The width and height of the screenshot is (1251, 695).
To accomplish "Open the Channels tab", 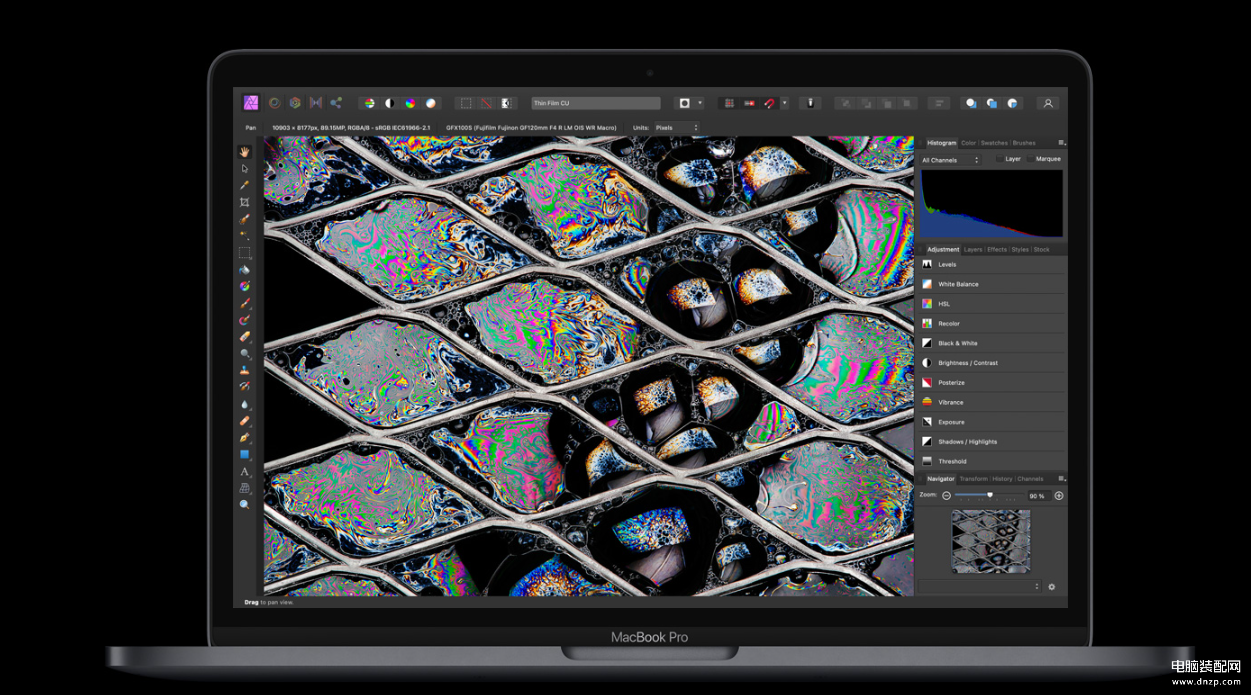I will 1030,479.
